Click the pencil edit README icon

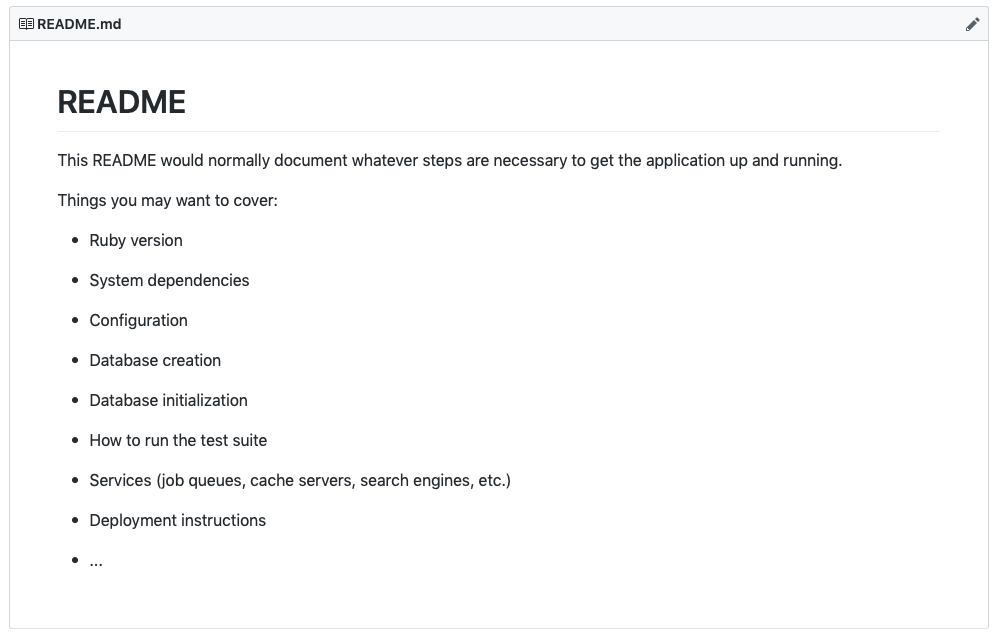pyautogui.click(x=972, y=24)
